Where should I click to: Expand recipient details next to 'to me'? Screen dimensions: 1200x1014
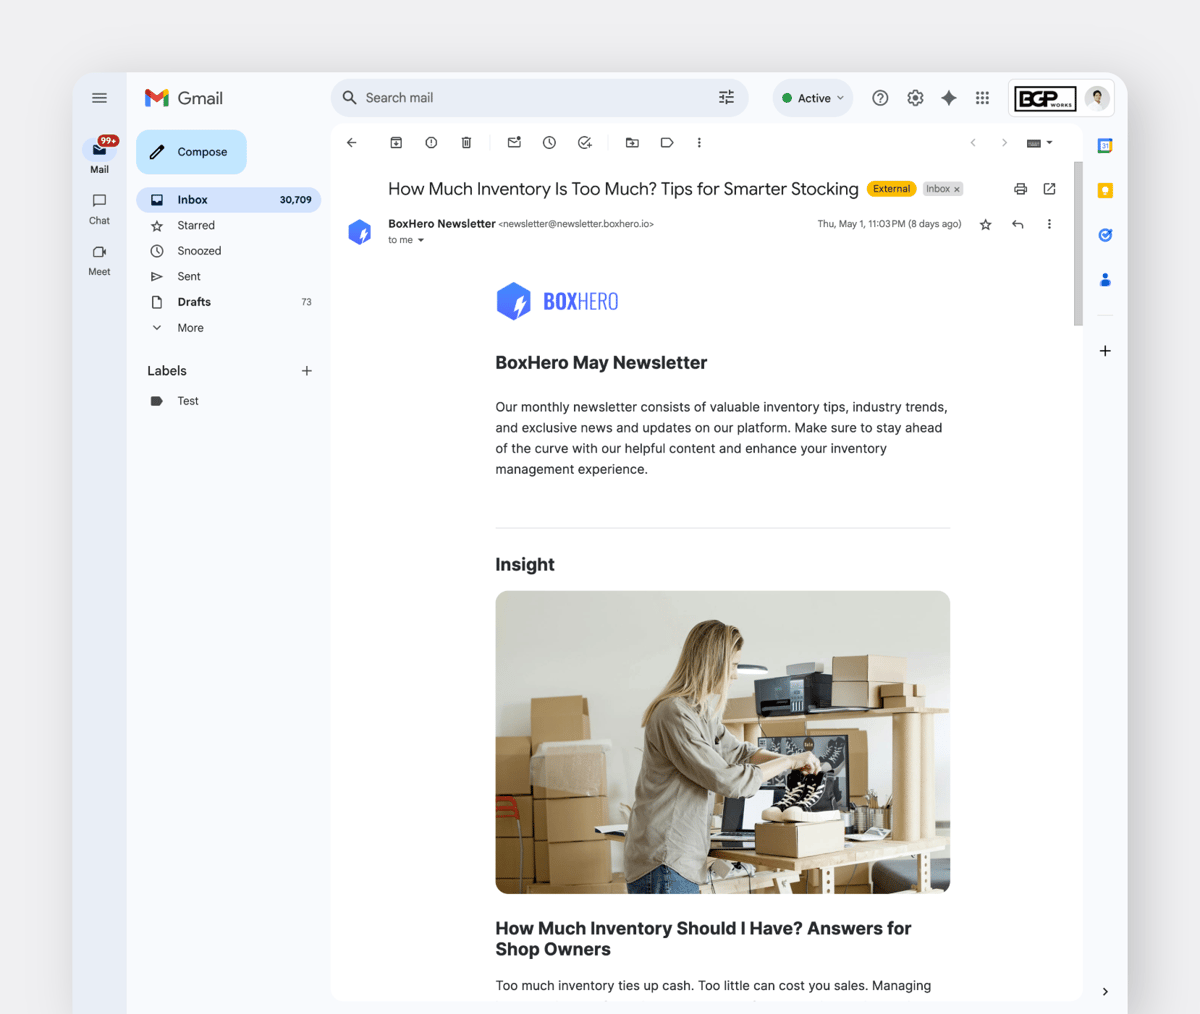(x=421, y=240)
